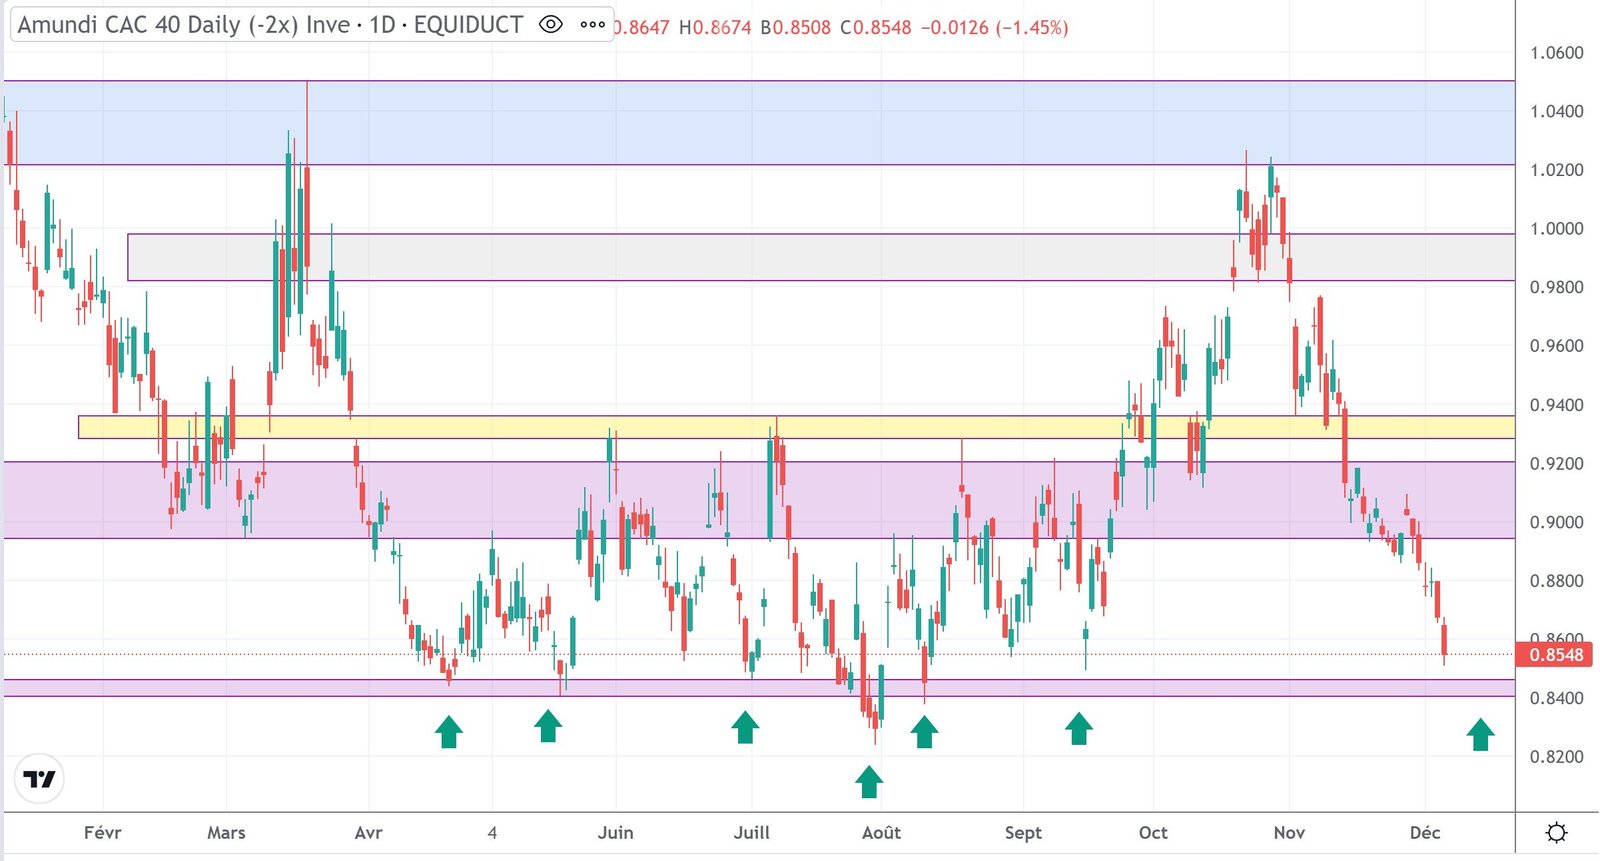Screen dimensions: 1600x861
Task: Select the blue resistance zone rectangle at top
Action: pyautogui.click(x=760, y=122)
